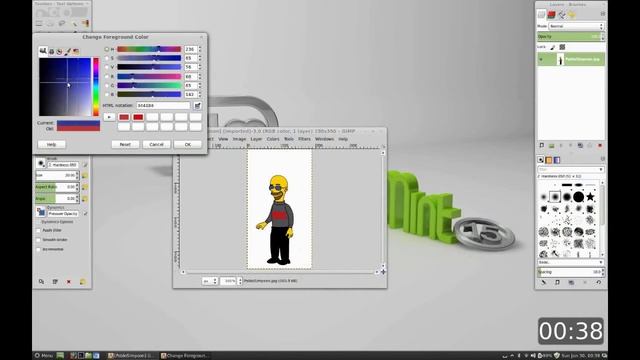Select the large solid round brush

(578, 197)
